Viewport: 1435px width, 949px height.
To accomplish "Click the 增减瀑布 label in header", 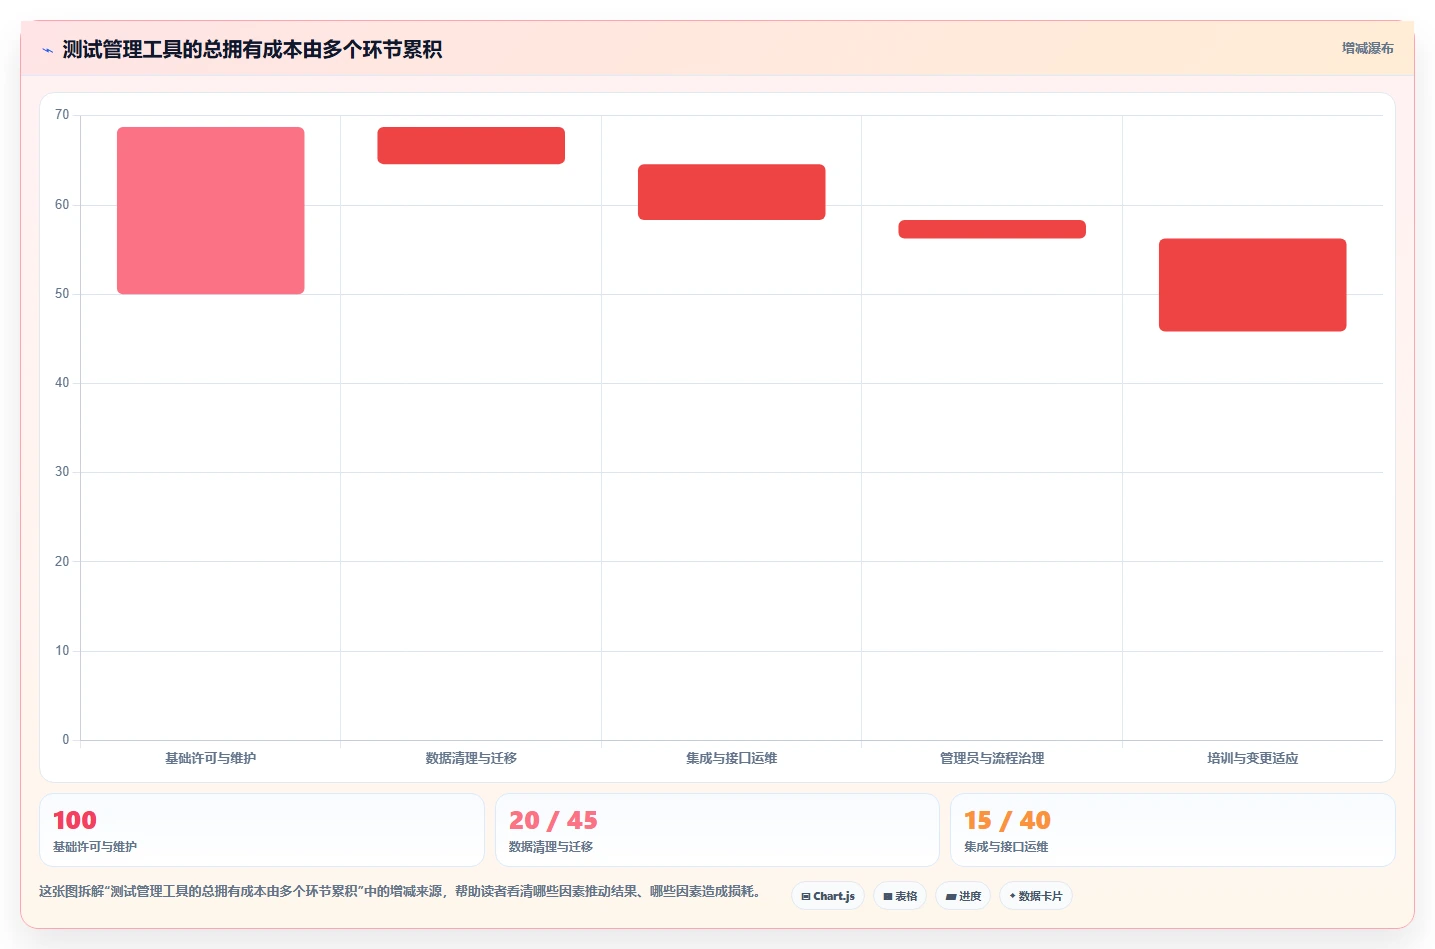I will (x=1367, y=48).
